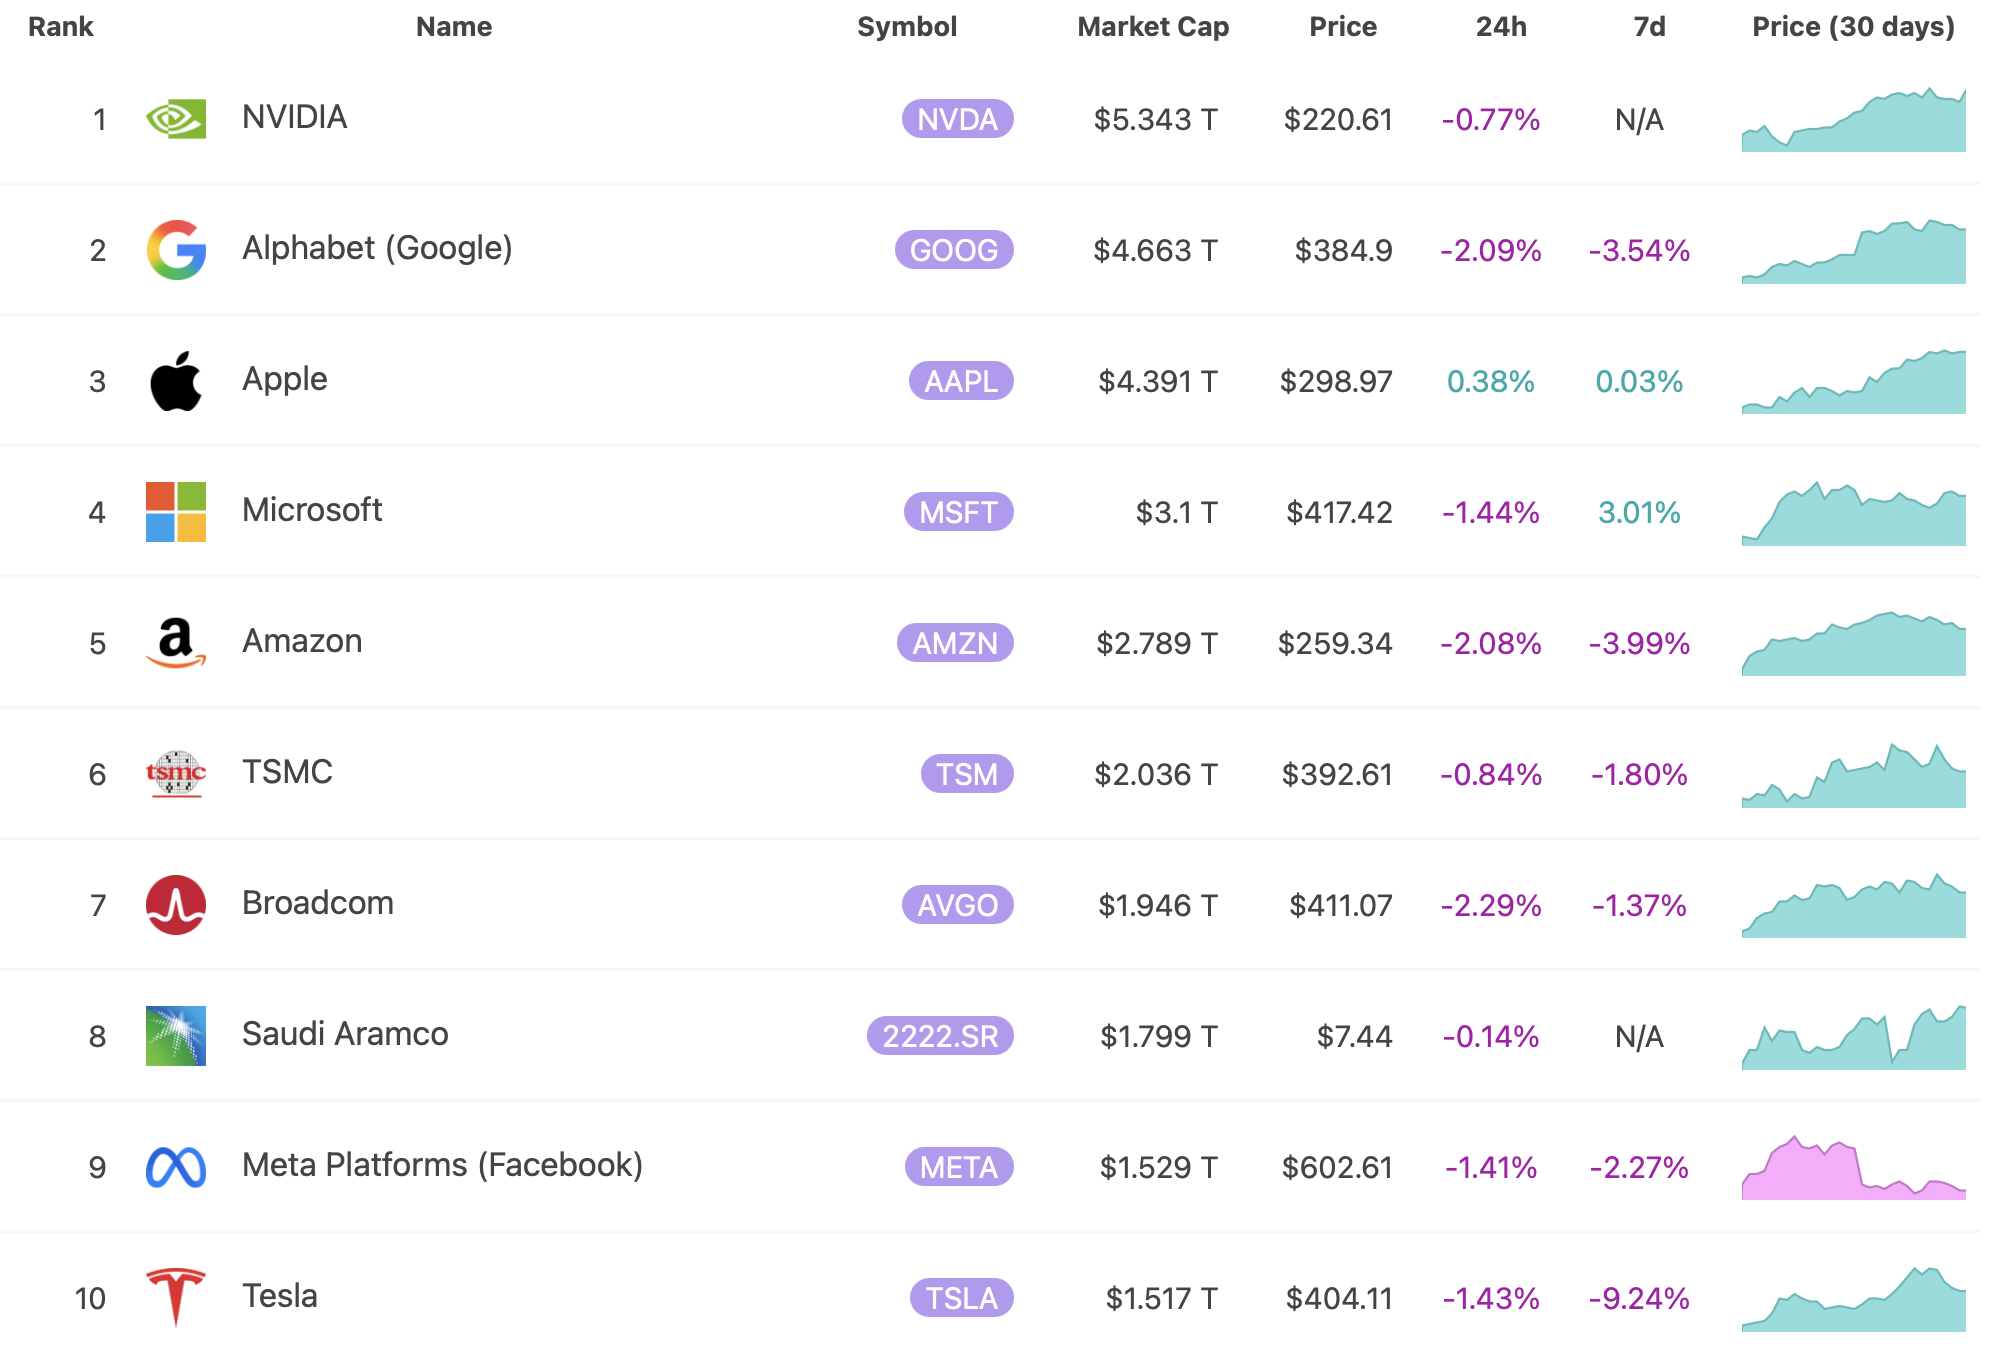Click the Amazon logo icon
The height and width of the screenshot is (1358, 2006).
(176, 643)
